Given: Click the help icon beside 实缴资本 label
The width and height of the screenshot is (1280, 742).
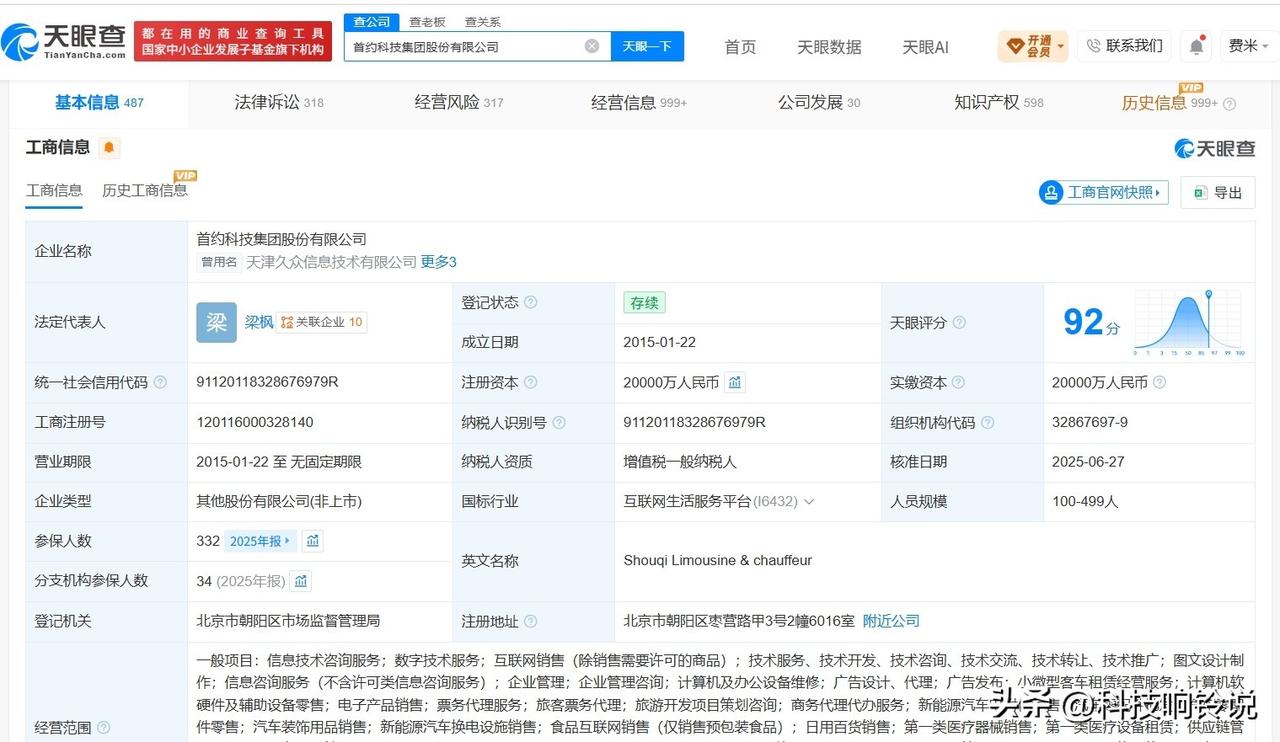Looking at the screenshot, I should [959, 382].
